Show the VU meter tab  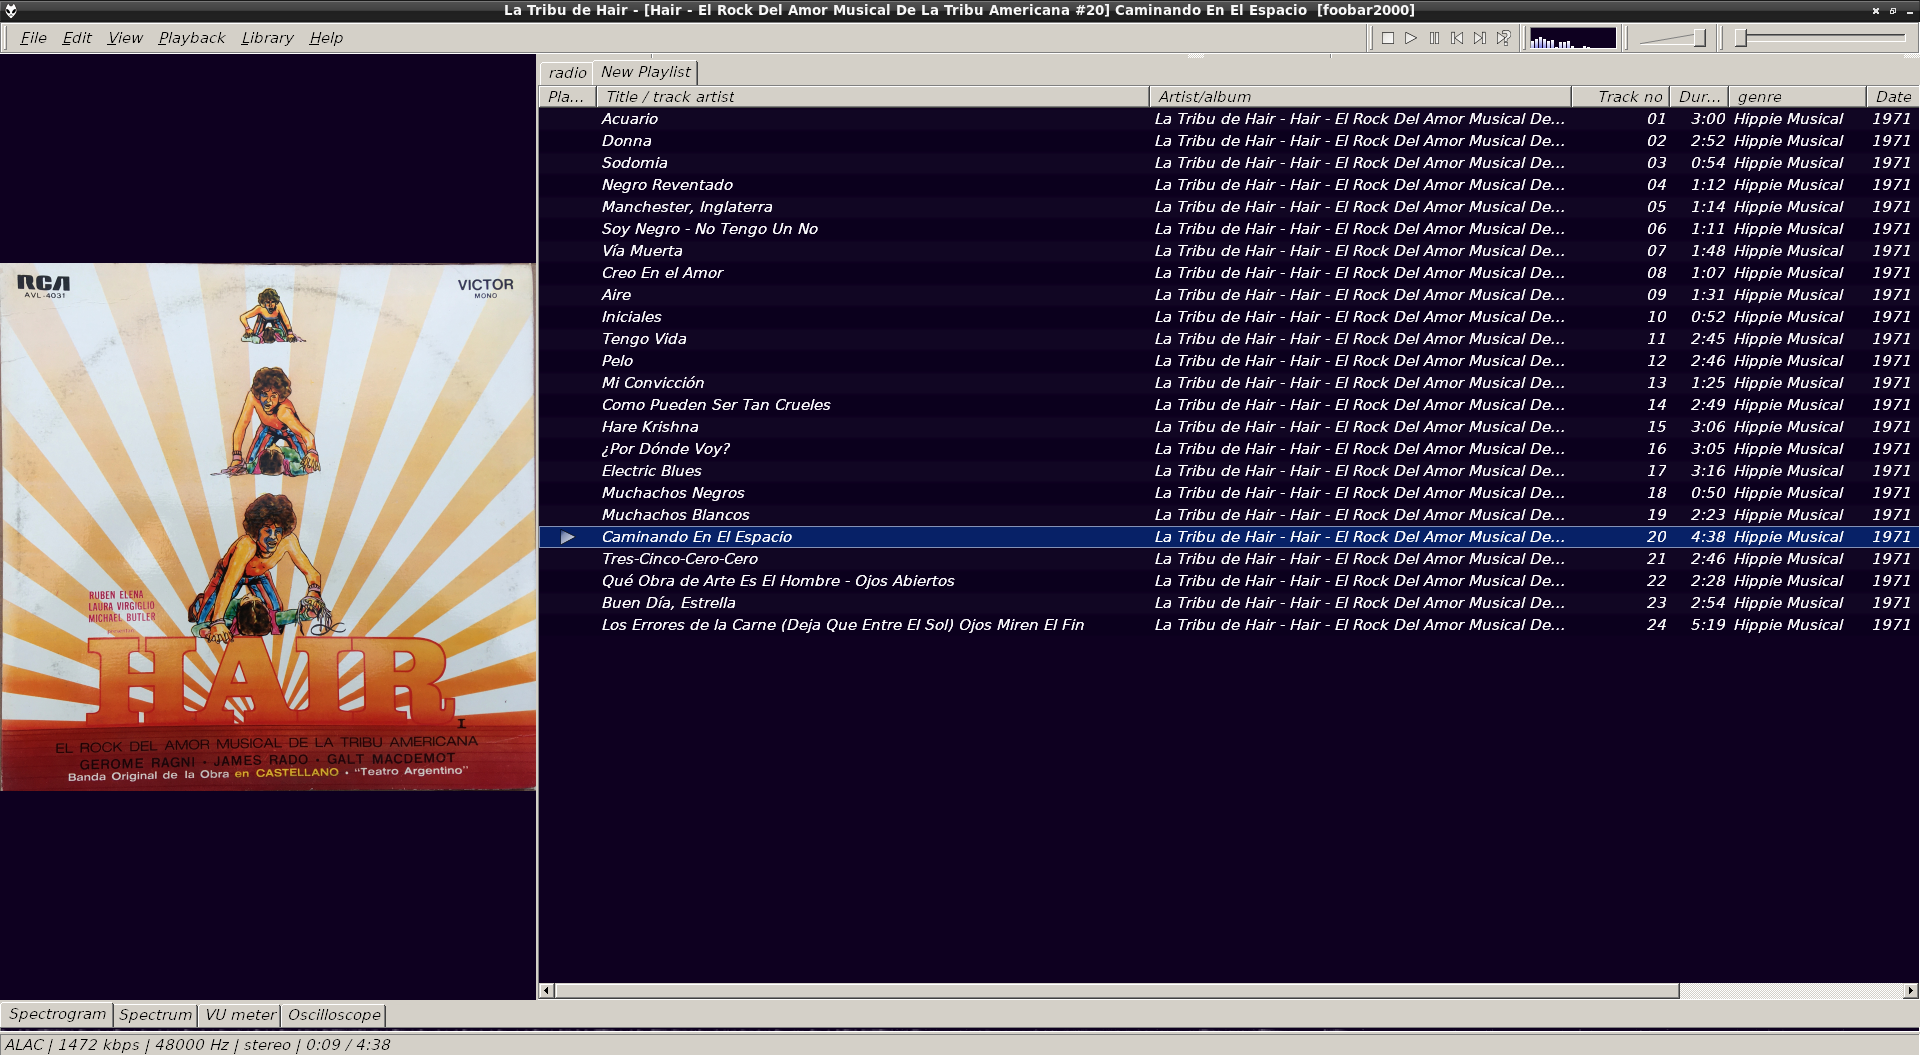tap(240, 1015)
